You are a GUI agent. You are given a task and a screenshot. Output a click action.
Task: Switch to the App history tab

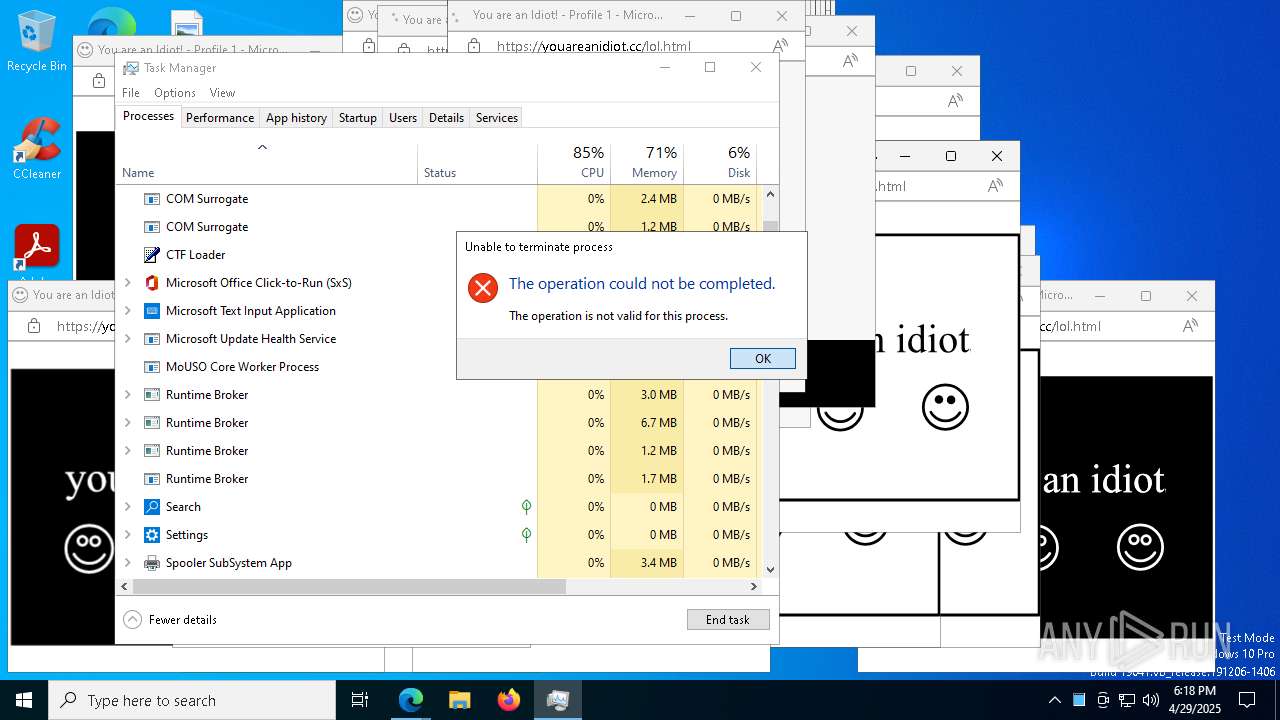point(296,117)
